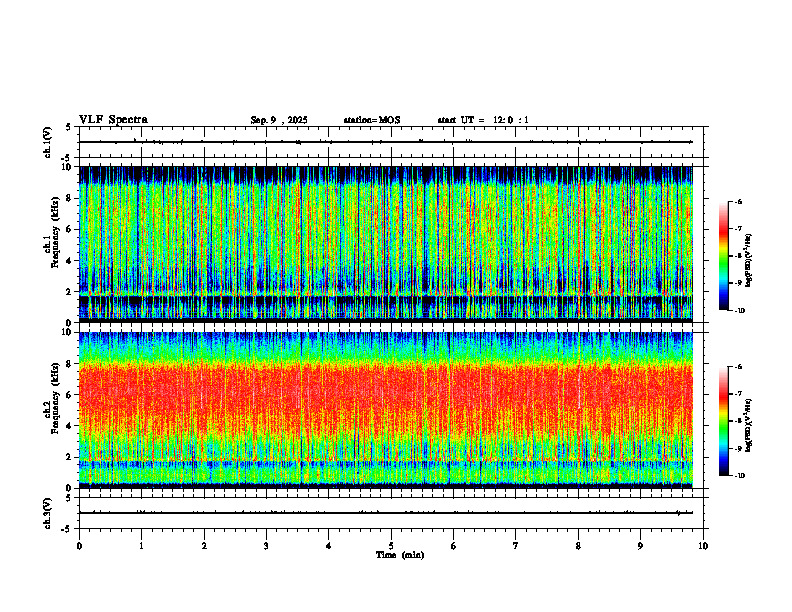Click the "VLF Spectra" plot title
Viewport: 792px width, 612px height.
113,120
